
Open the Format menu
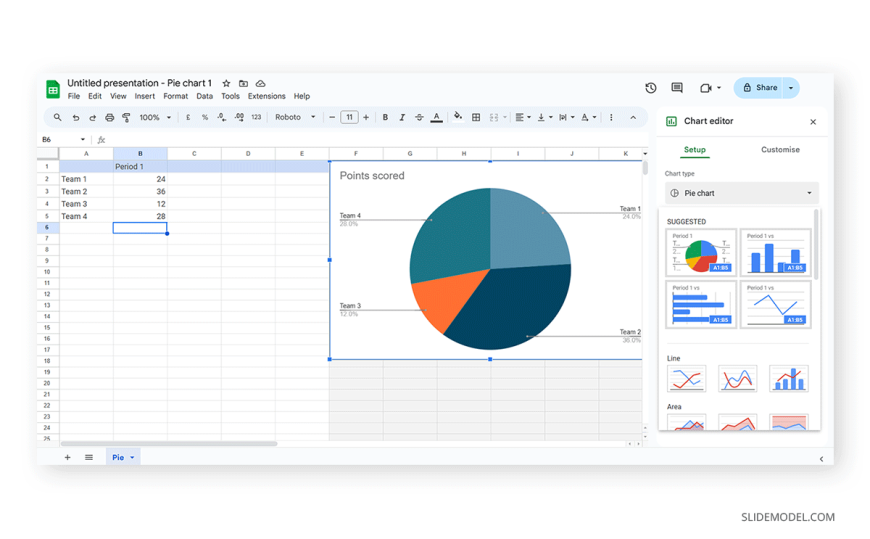[x=175, y=96]
